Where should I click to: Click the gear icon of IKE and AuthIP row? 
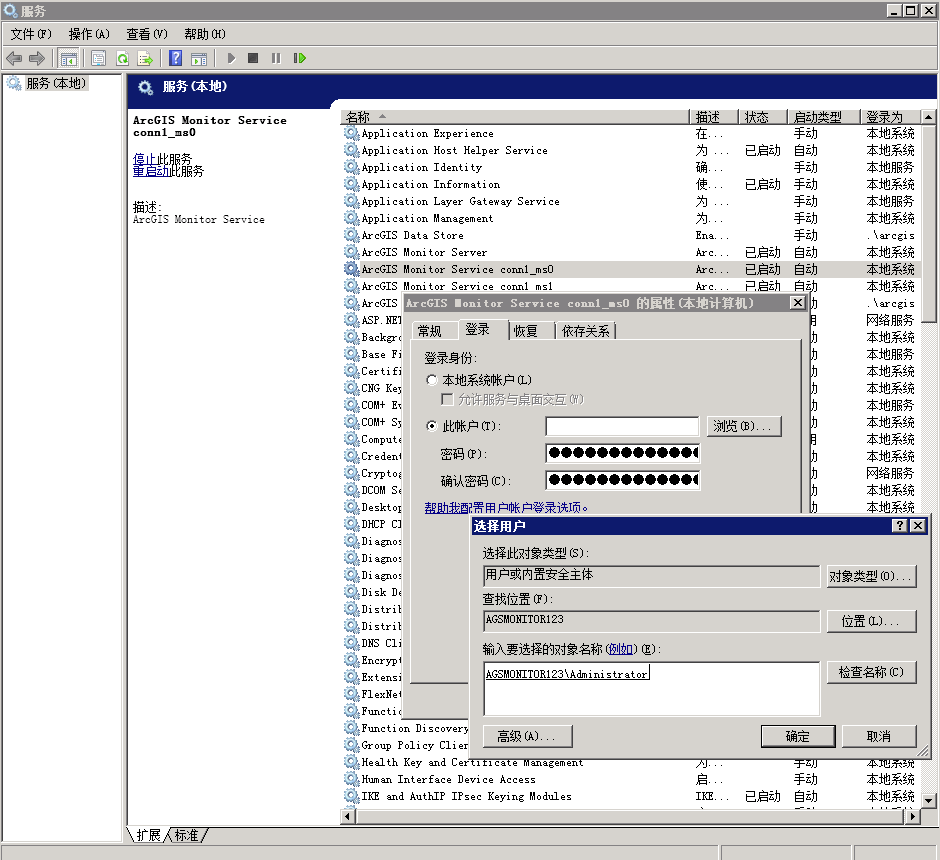[x=351, y=796]
